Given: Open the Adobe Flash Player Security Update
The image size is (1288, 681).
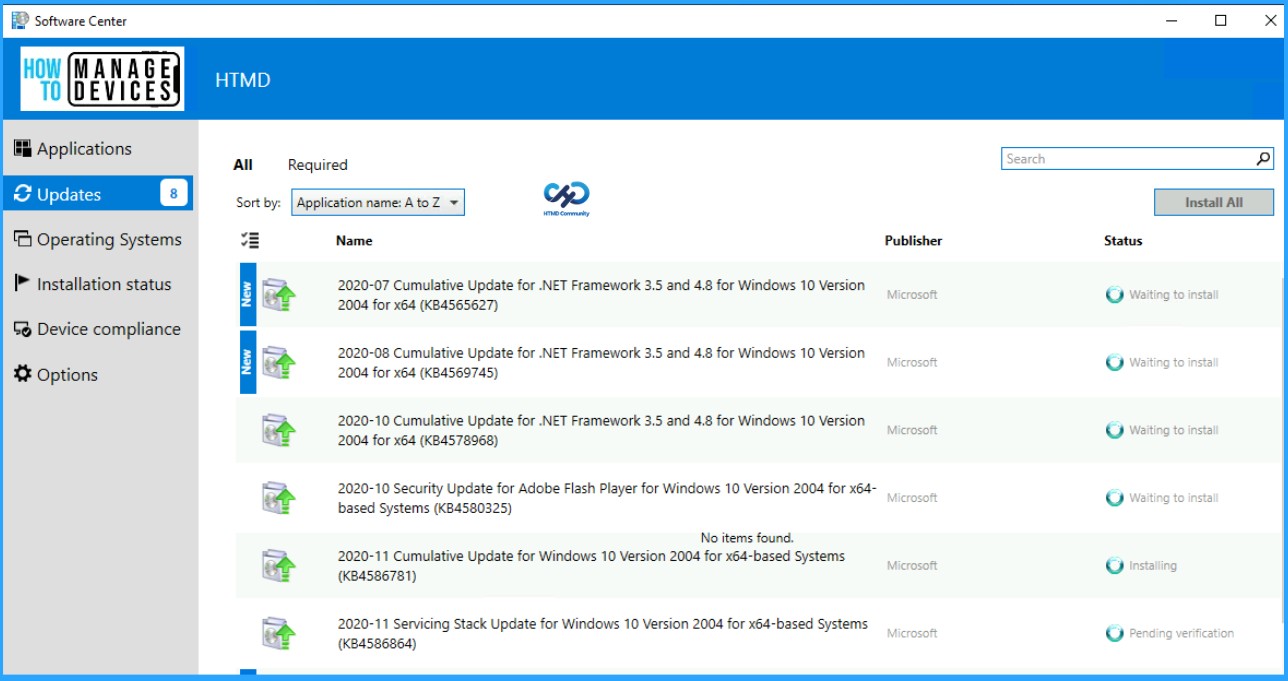Looking at the screenshot, I should point(607,498).
